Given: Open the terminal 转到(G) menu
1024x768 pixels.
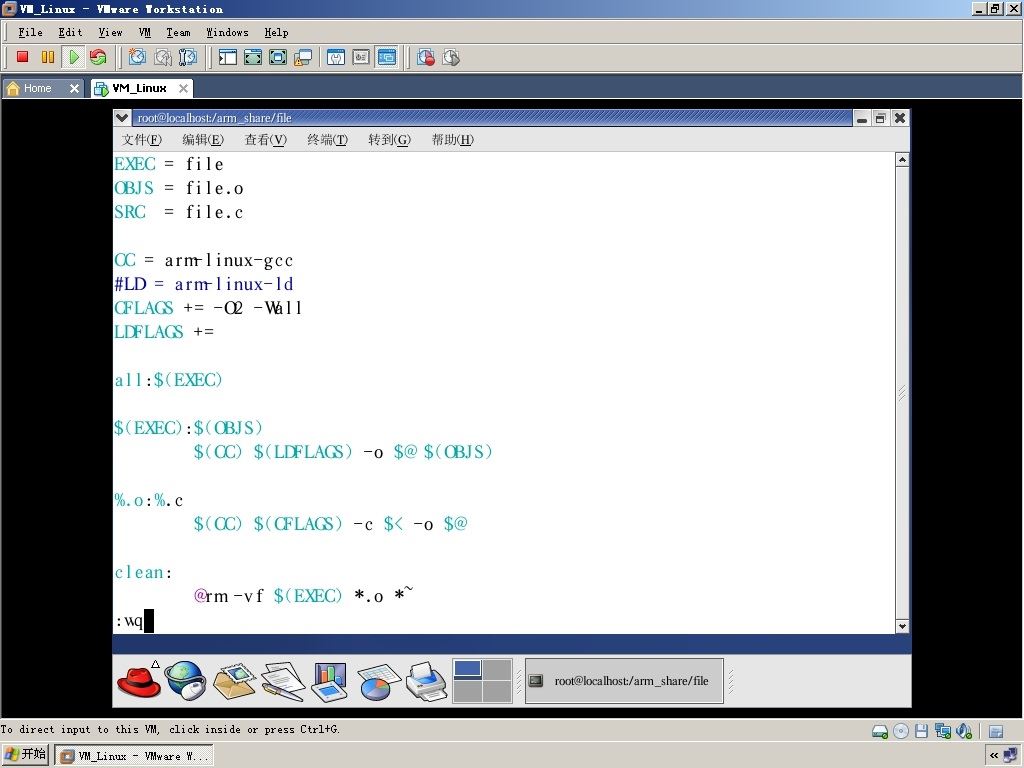Looking at the screenshot, I should pyautogui.click(x=389, y=139).
